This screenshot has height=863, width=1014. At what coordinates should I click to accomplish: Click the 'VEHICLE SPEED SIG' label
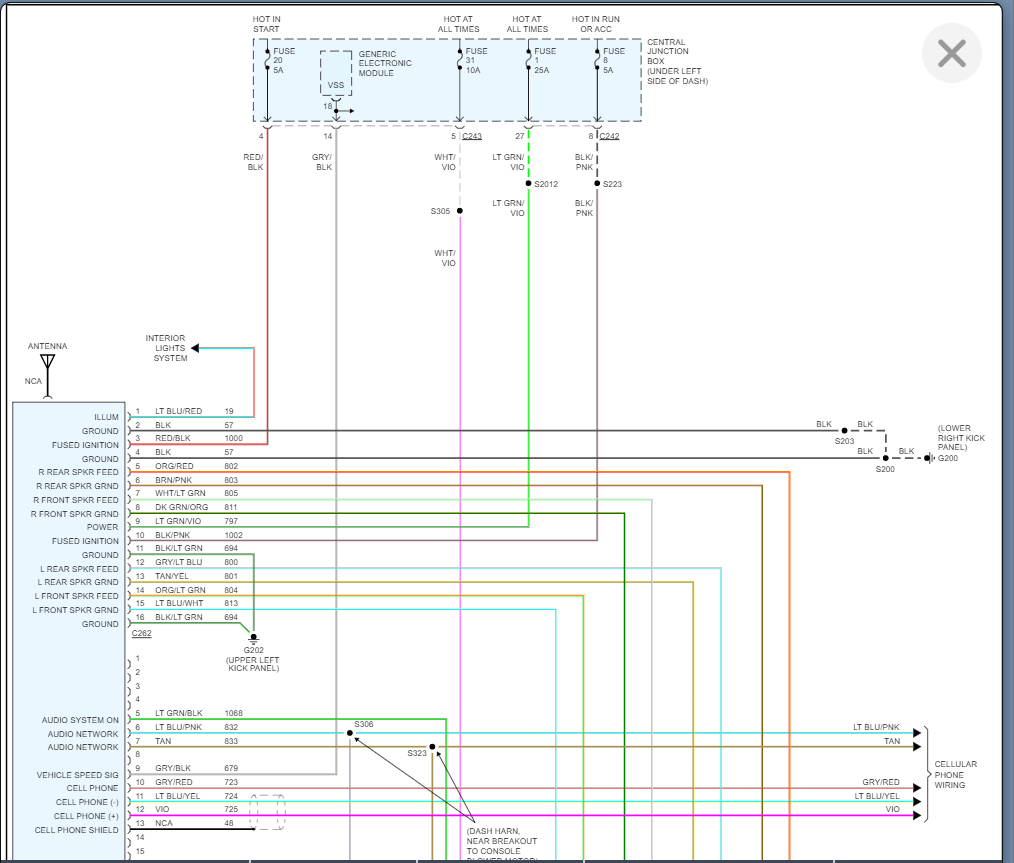[78, 774]
